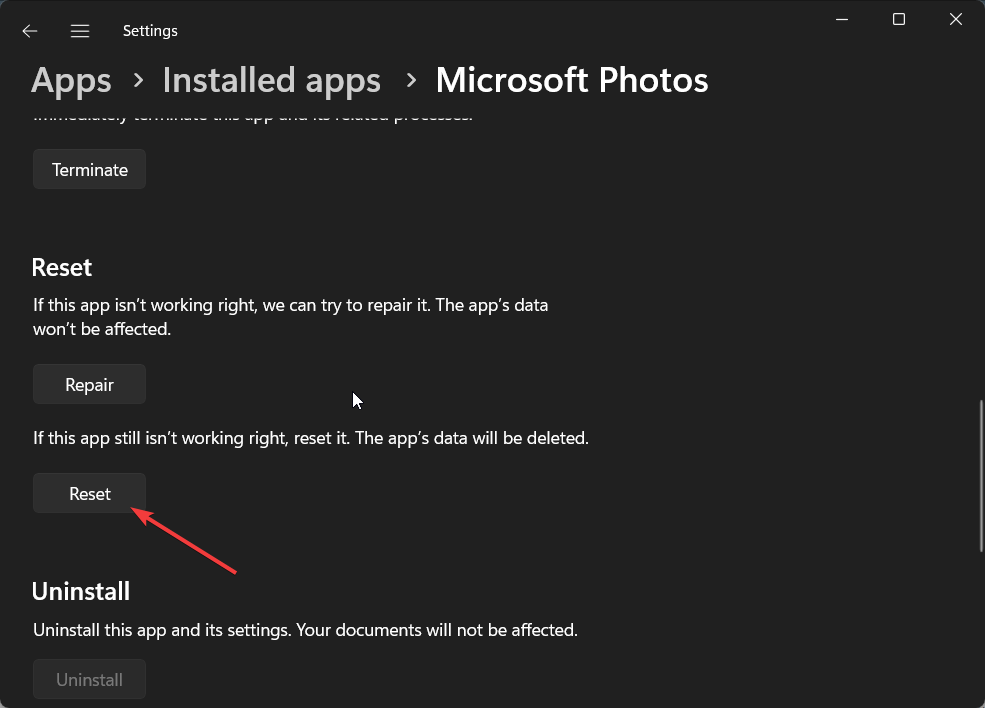This screenshot has width=985, height=708.
Task: Terminate the Microsoft Photos app
Action: 89,170
